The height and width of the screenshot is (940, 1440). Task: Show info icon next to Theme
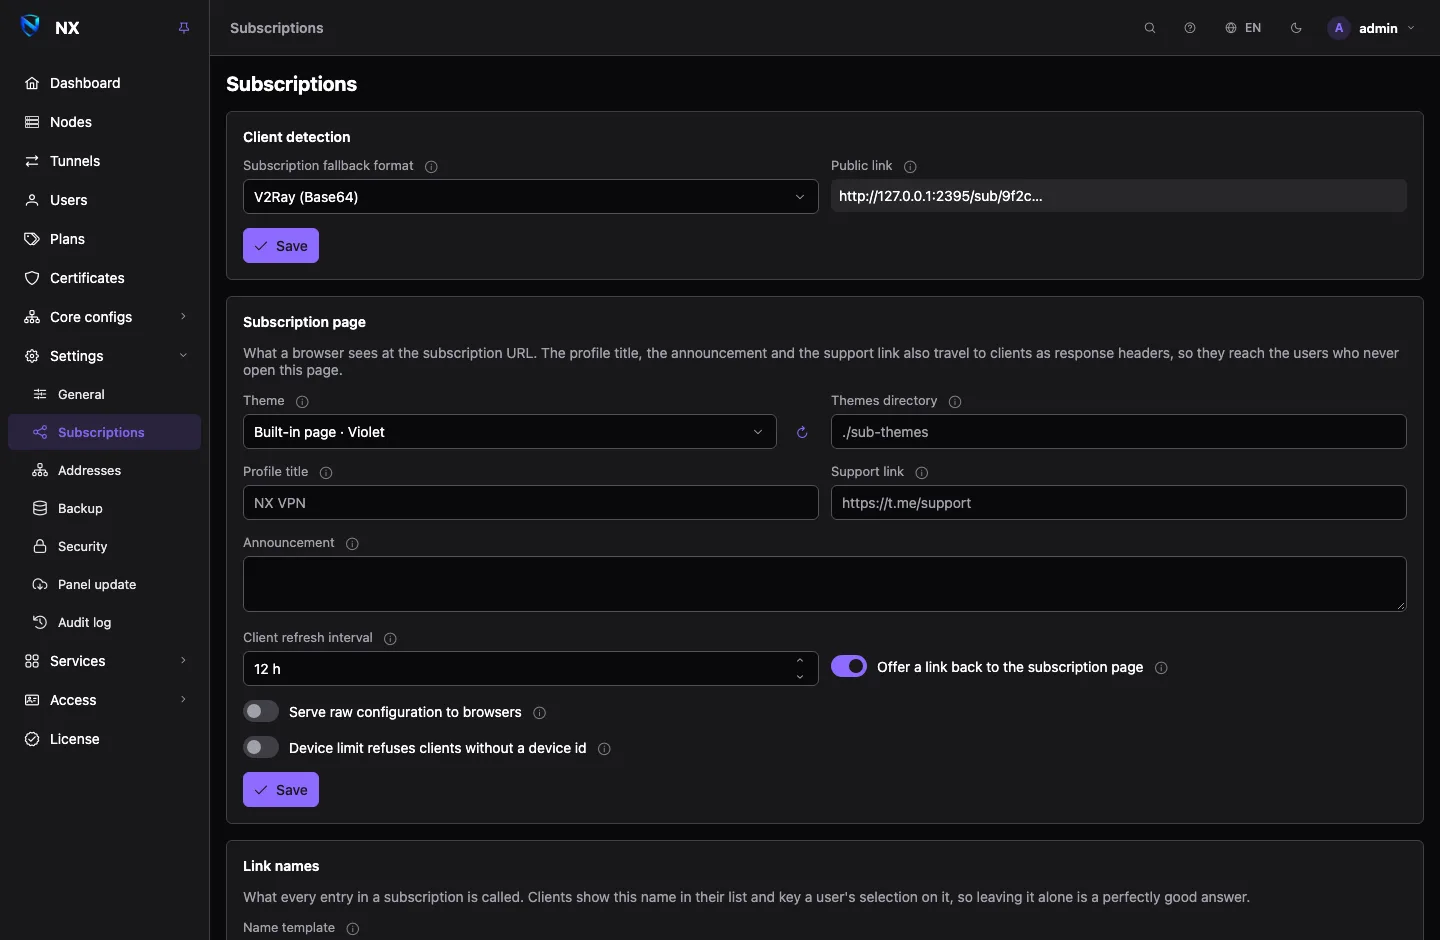302,402
